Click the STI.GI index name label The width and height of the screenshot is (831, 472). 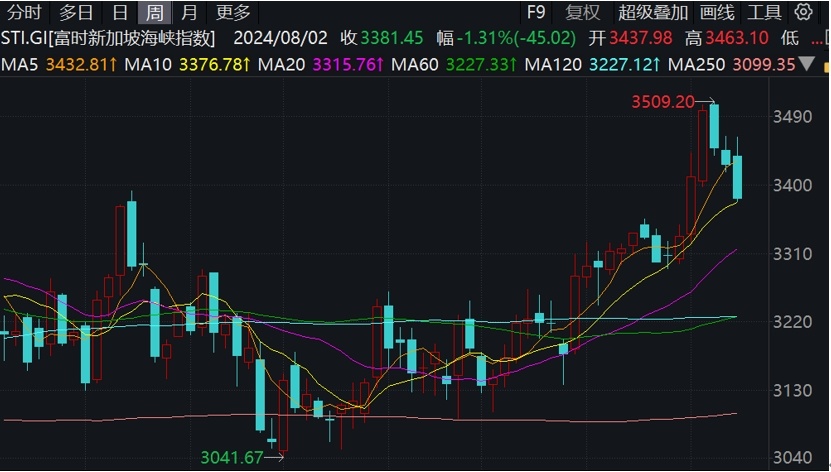(x=109, y=38)
